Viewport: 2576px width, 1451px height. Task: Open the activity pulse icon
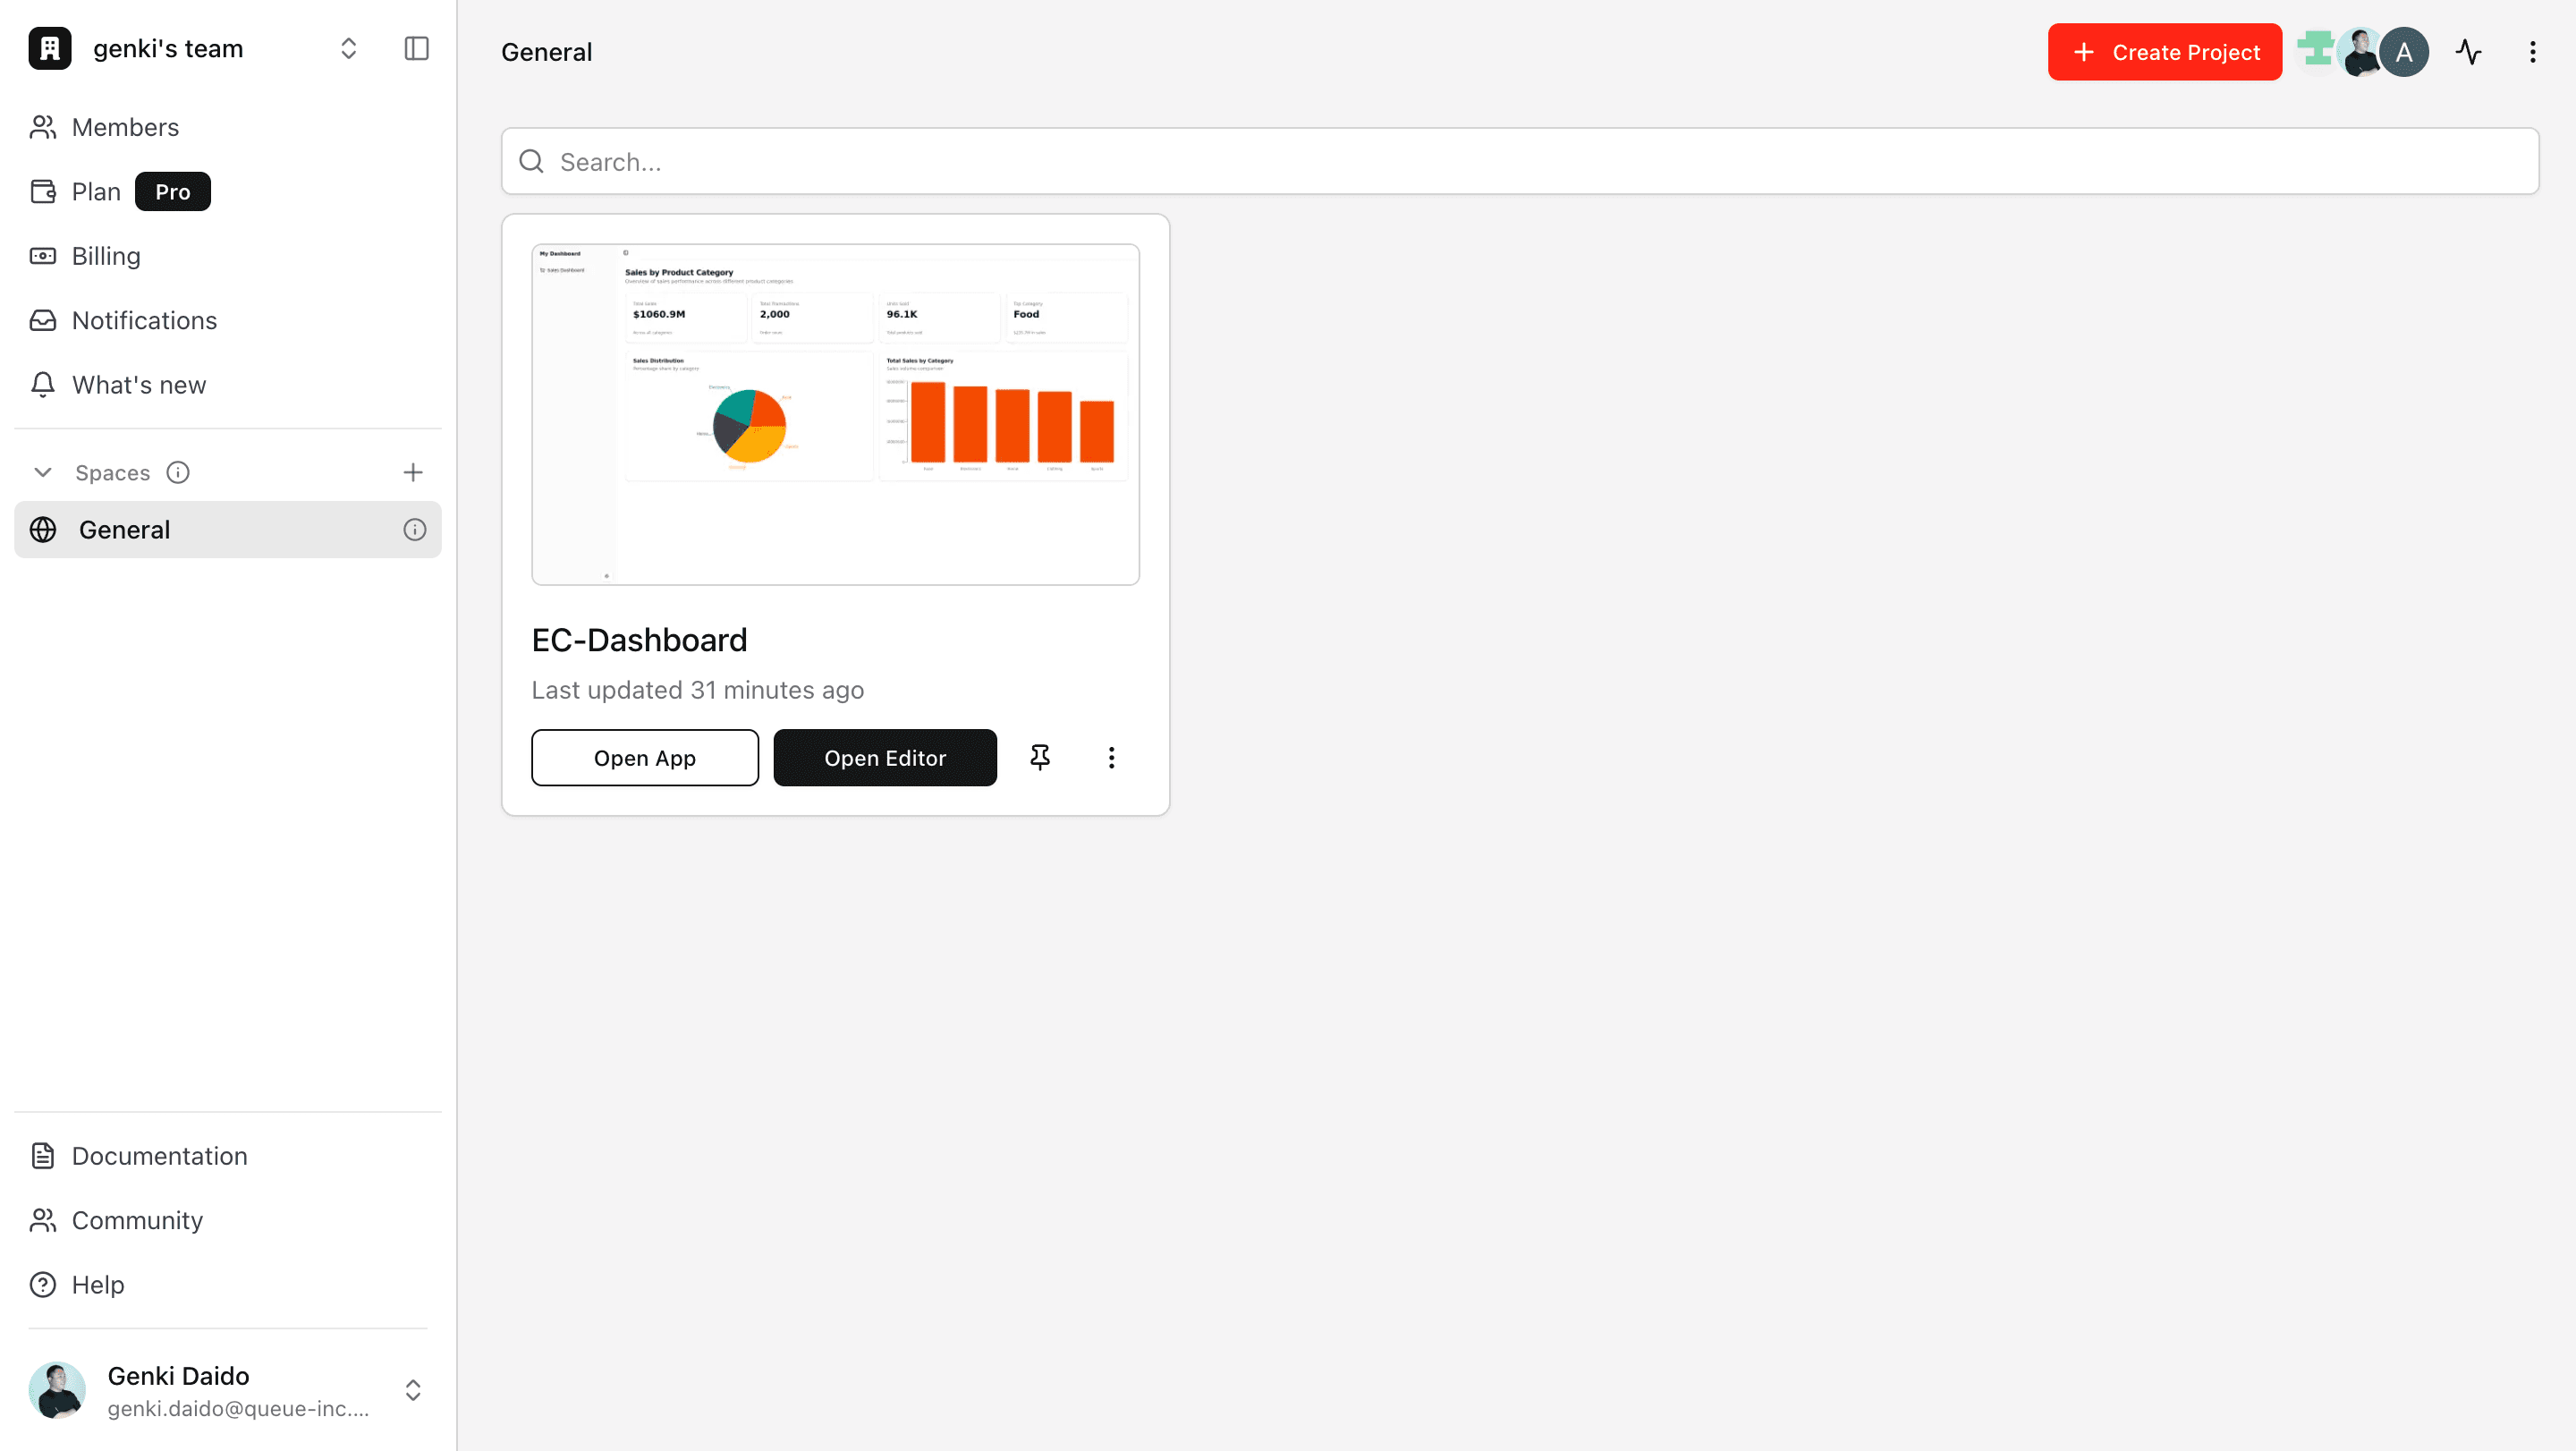pyautogui.click(x=2468, y=52)
